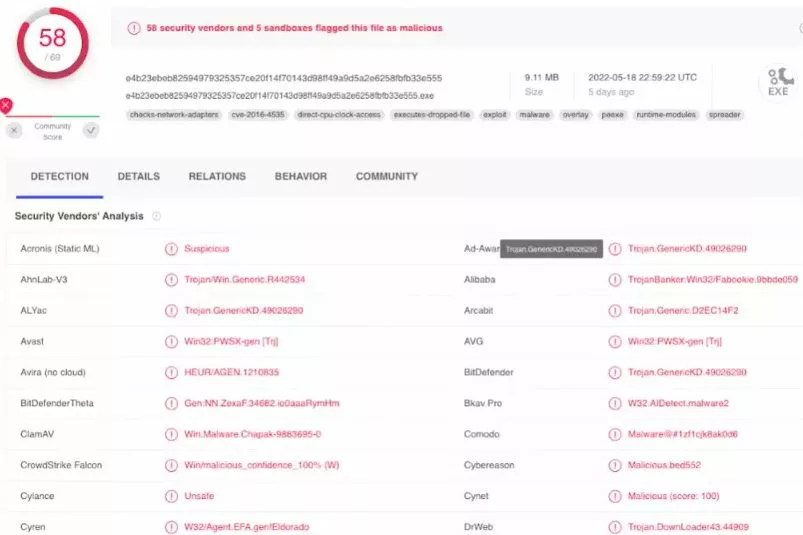This screenshot has width=803, height=535.
Task: Switch to the DETECTION tab
Action: (x=59, y=177)
